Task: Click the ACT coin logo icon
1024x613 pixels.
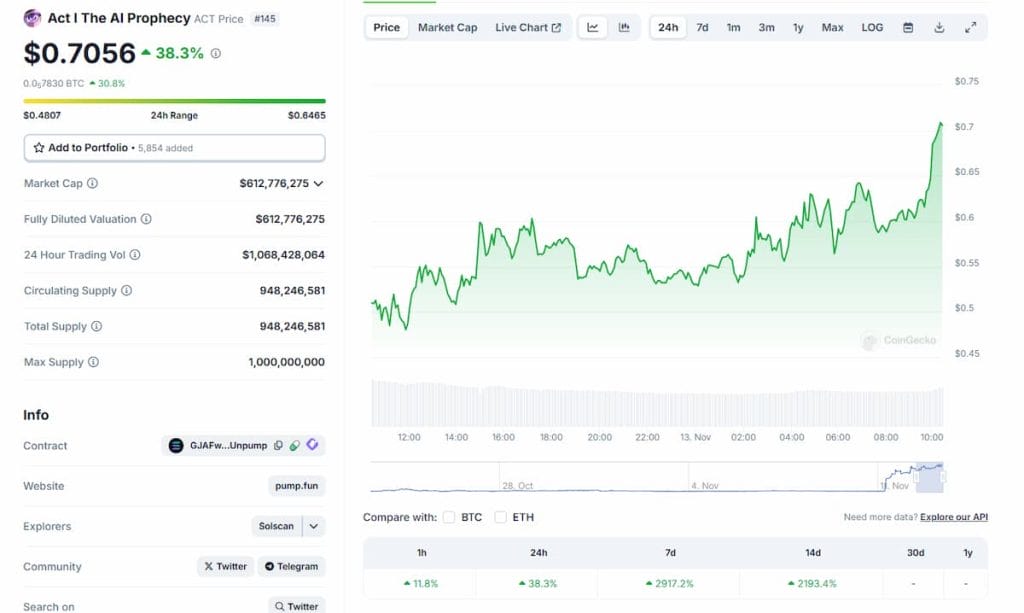Action: point(32,18)
